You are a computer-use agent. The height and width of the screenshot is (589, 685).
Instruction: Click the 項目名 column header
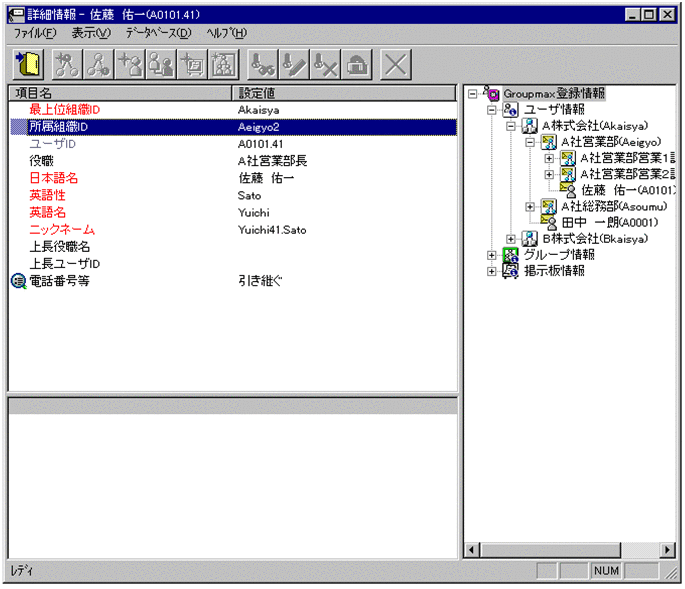pos(120,93)
